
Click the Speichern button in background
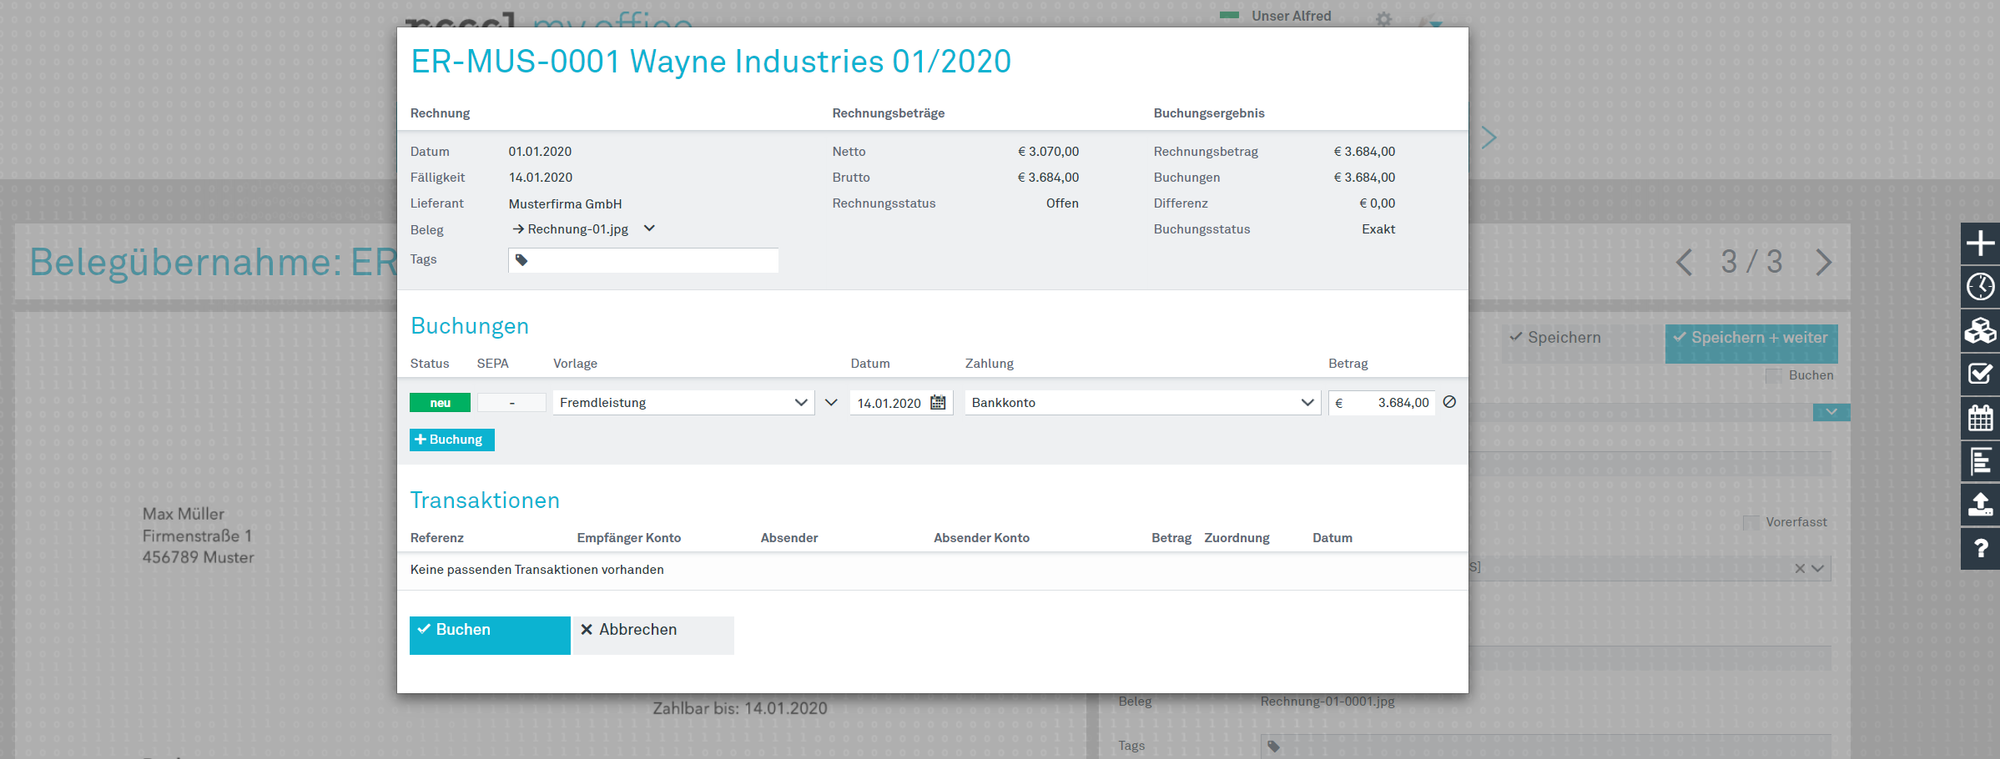click(x=1582, y=342)
